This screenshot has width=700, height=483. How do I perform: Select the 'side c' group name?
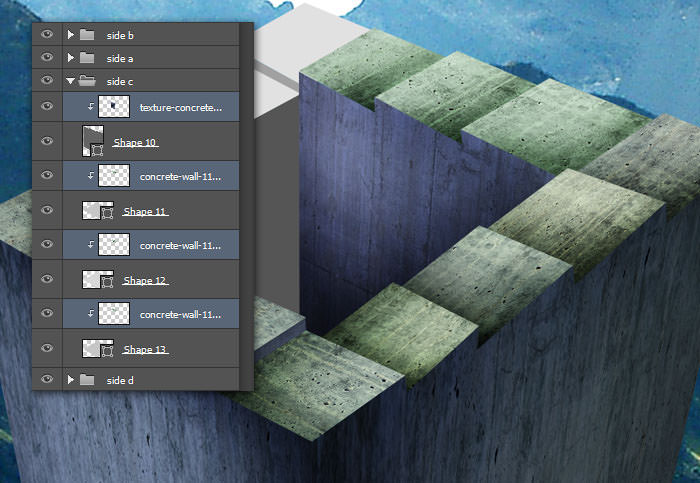click(120, 81)
